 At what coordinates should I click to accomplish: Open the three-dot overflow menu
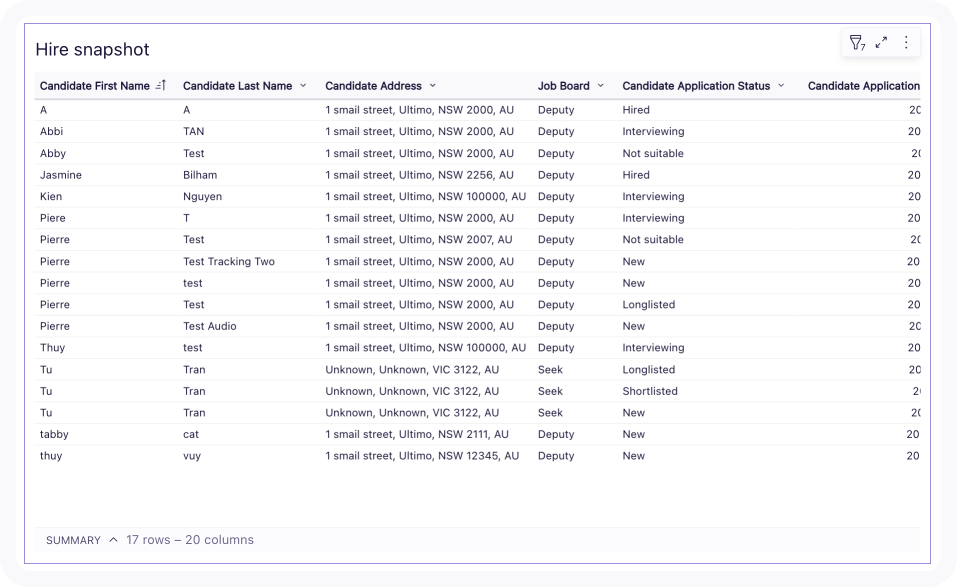(x=906, y=43)
